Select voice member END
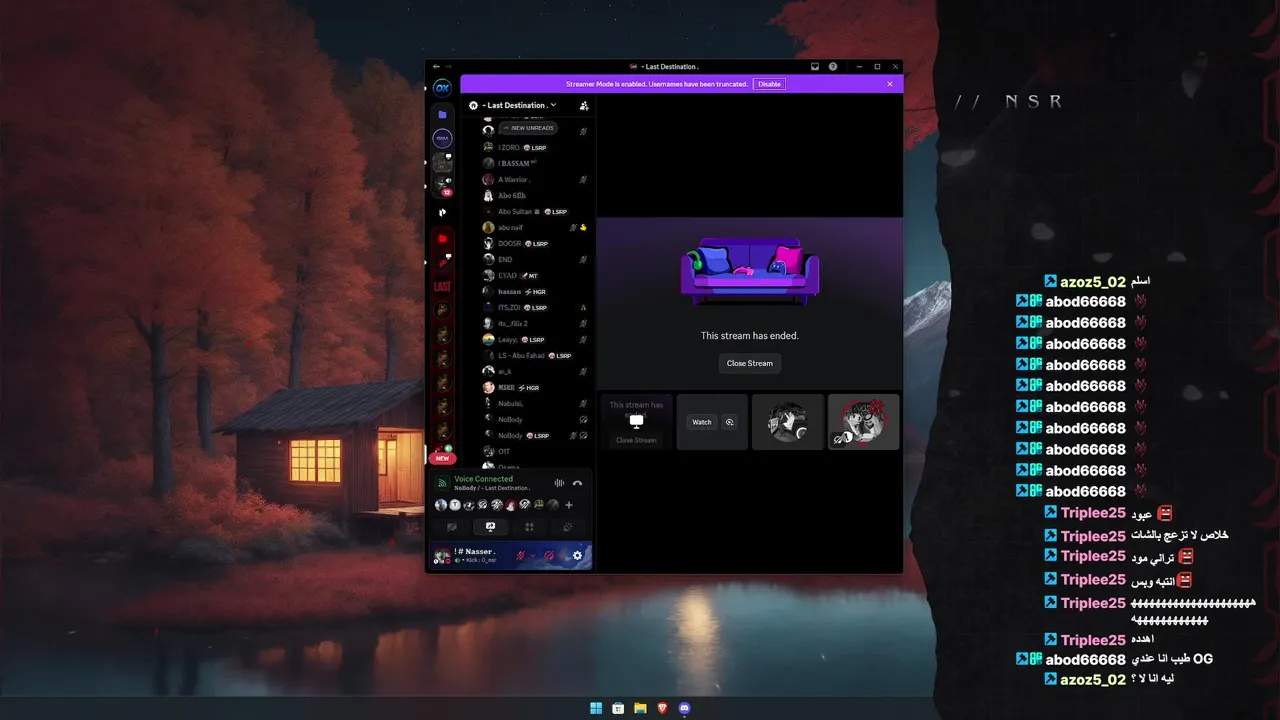 point(535,259)
